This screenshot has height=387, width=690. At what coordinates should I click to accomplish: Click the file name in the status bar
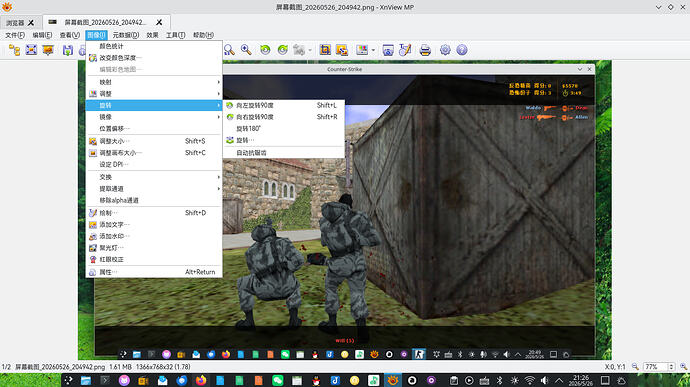pos(60,367)
